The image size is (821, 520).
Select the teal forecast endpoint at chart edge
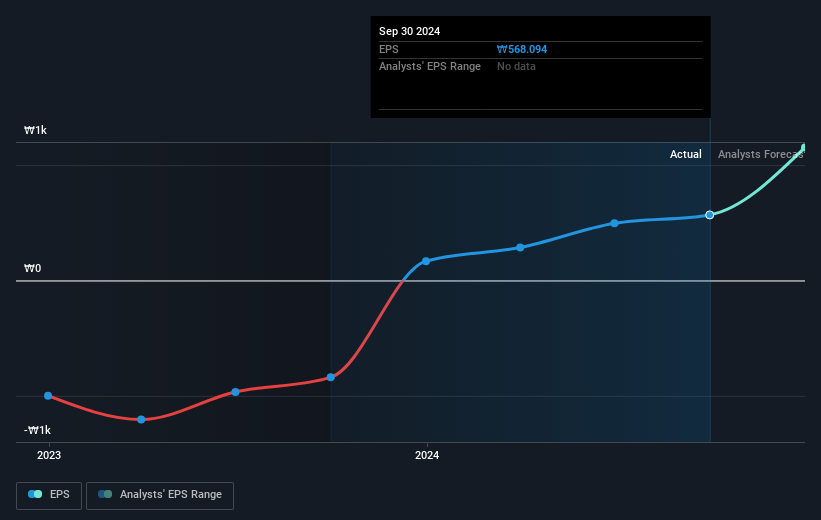[804, 148]
